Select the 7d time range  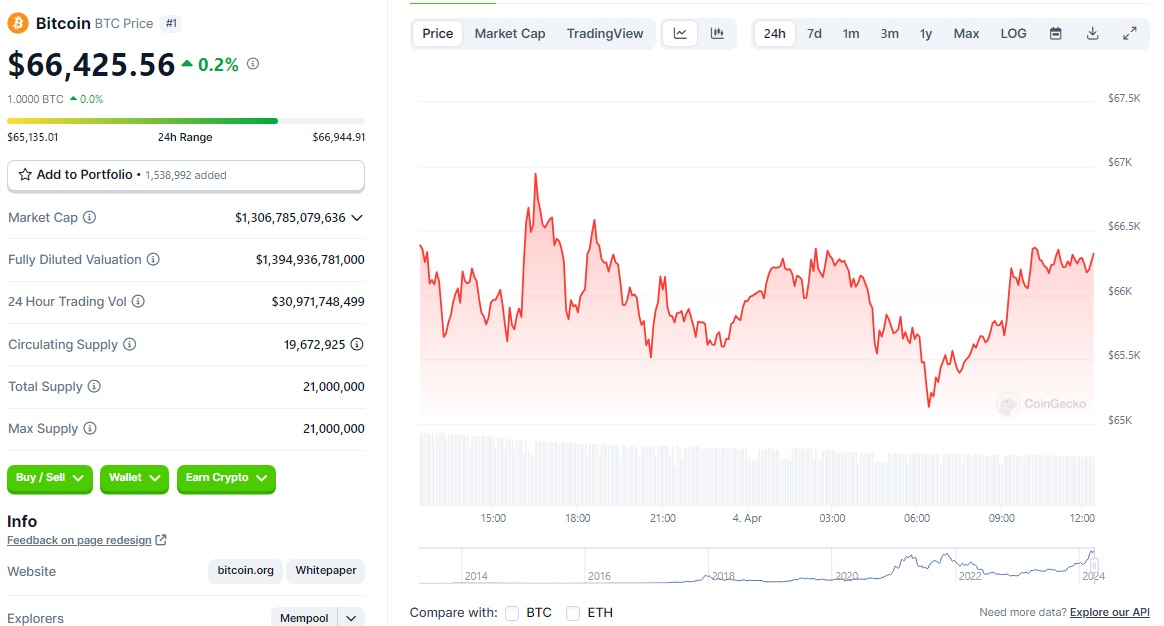coord(814,33)
